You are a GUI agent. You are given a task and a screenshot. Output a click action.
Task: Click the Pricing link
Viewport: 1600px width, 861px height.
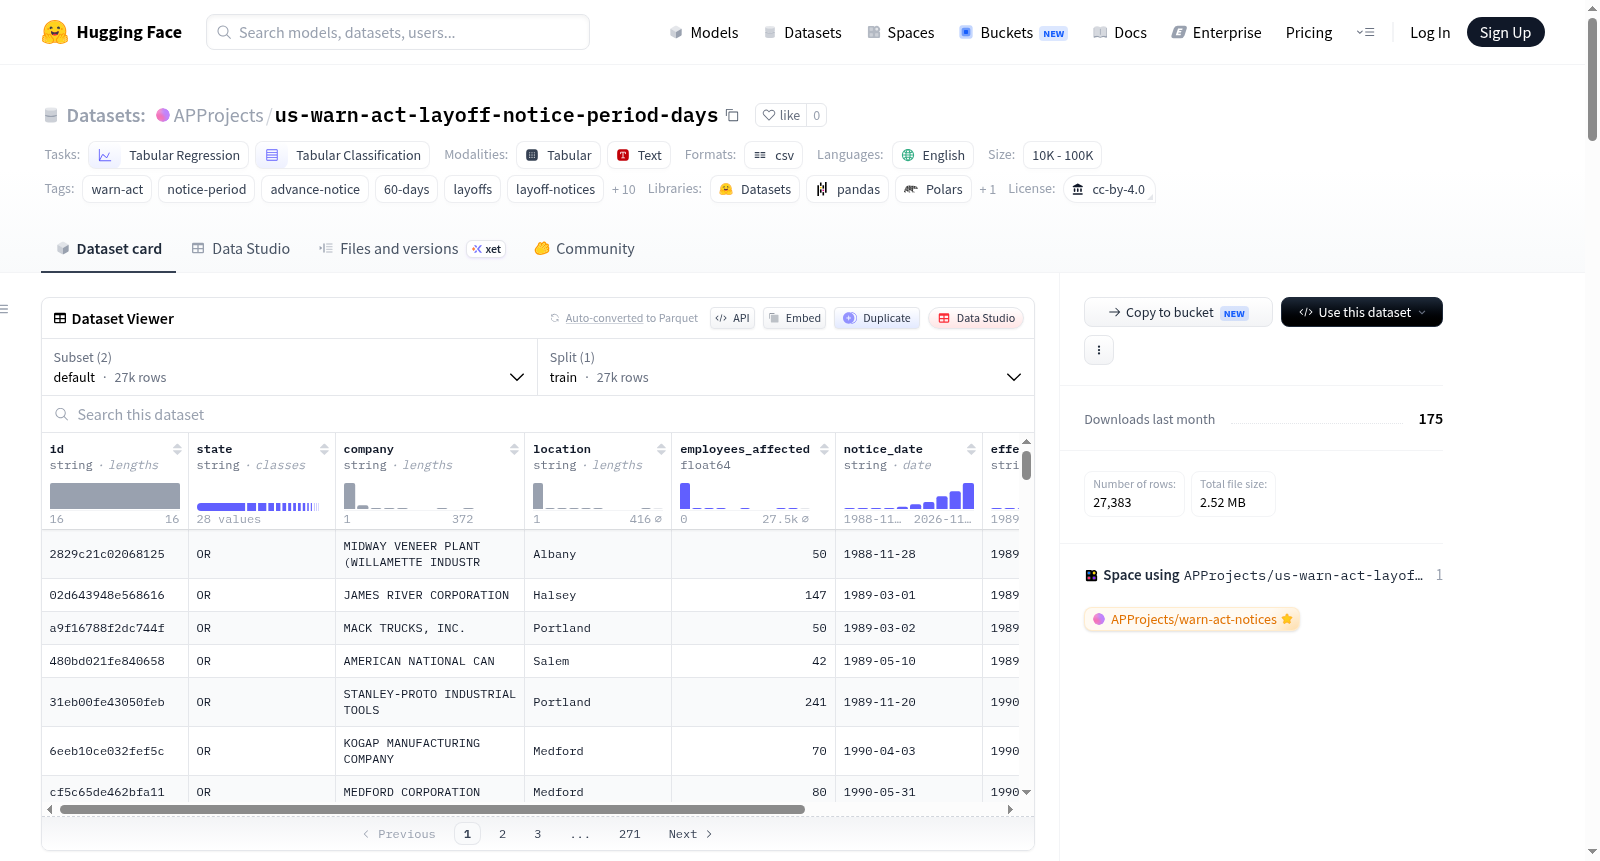(1309, 32)
